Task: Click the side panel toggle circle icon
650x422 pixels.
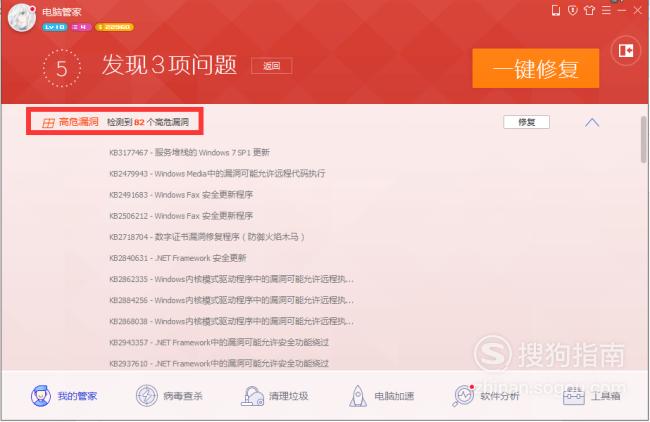Action: (626, 51)
